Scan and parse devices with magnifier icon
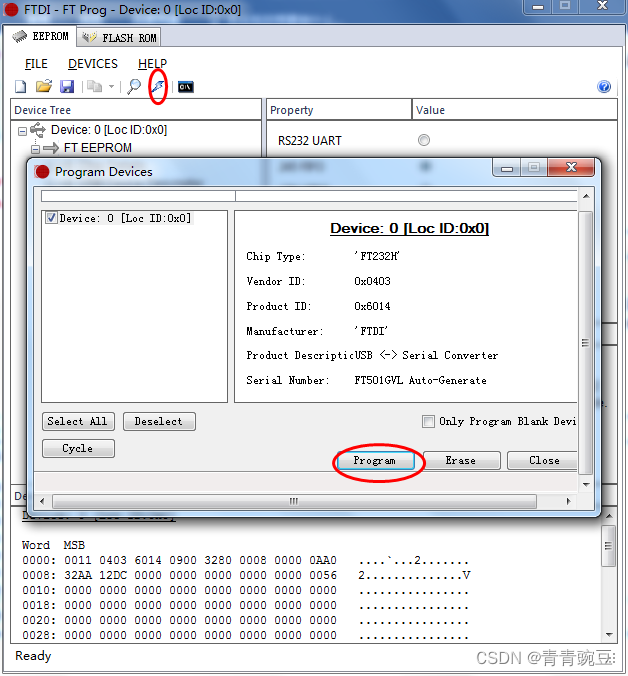This screenshot has width=628, height=676. point(134,87)
